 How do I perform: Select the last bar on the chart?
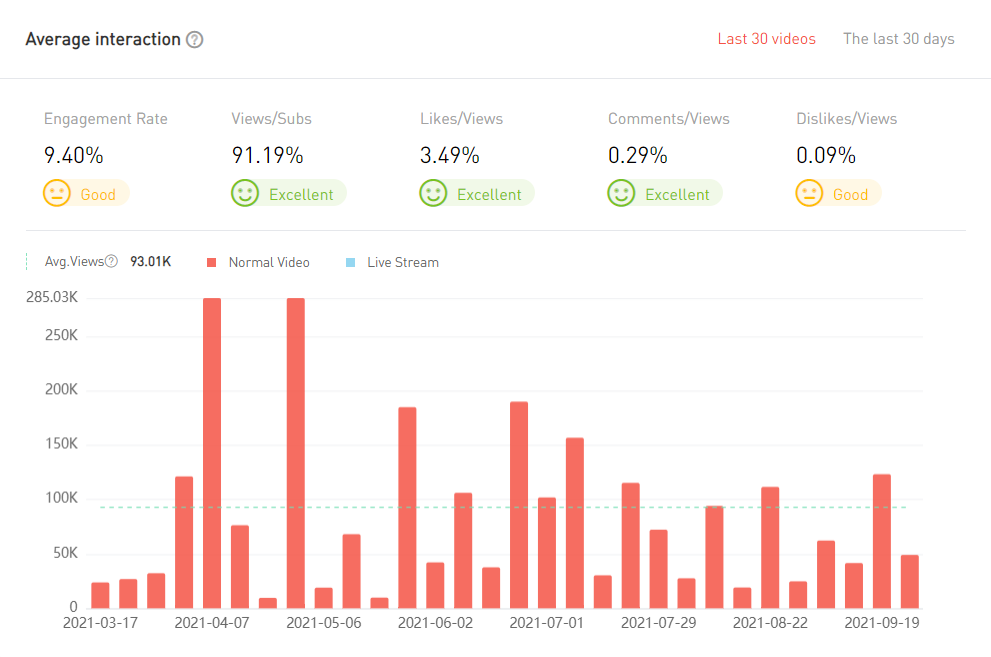click(x=909, y=581)
